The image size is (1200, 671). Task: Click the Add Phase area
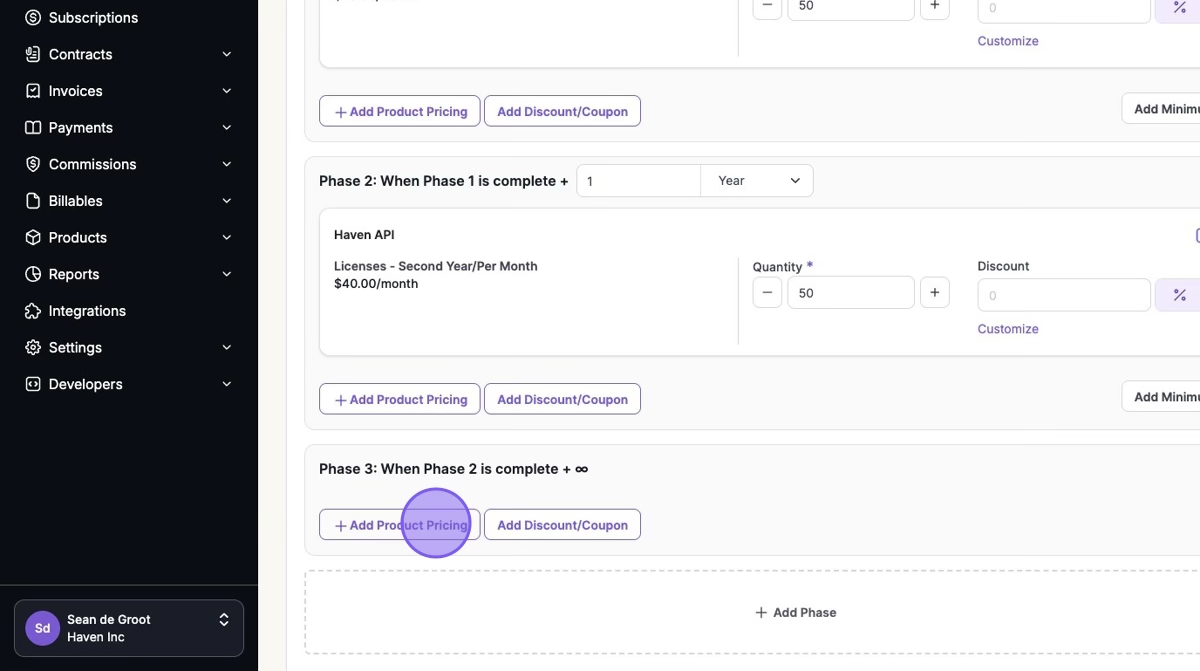795,612
